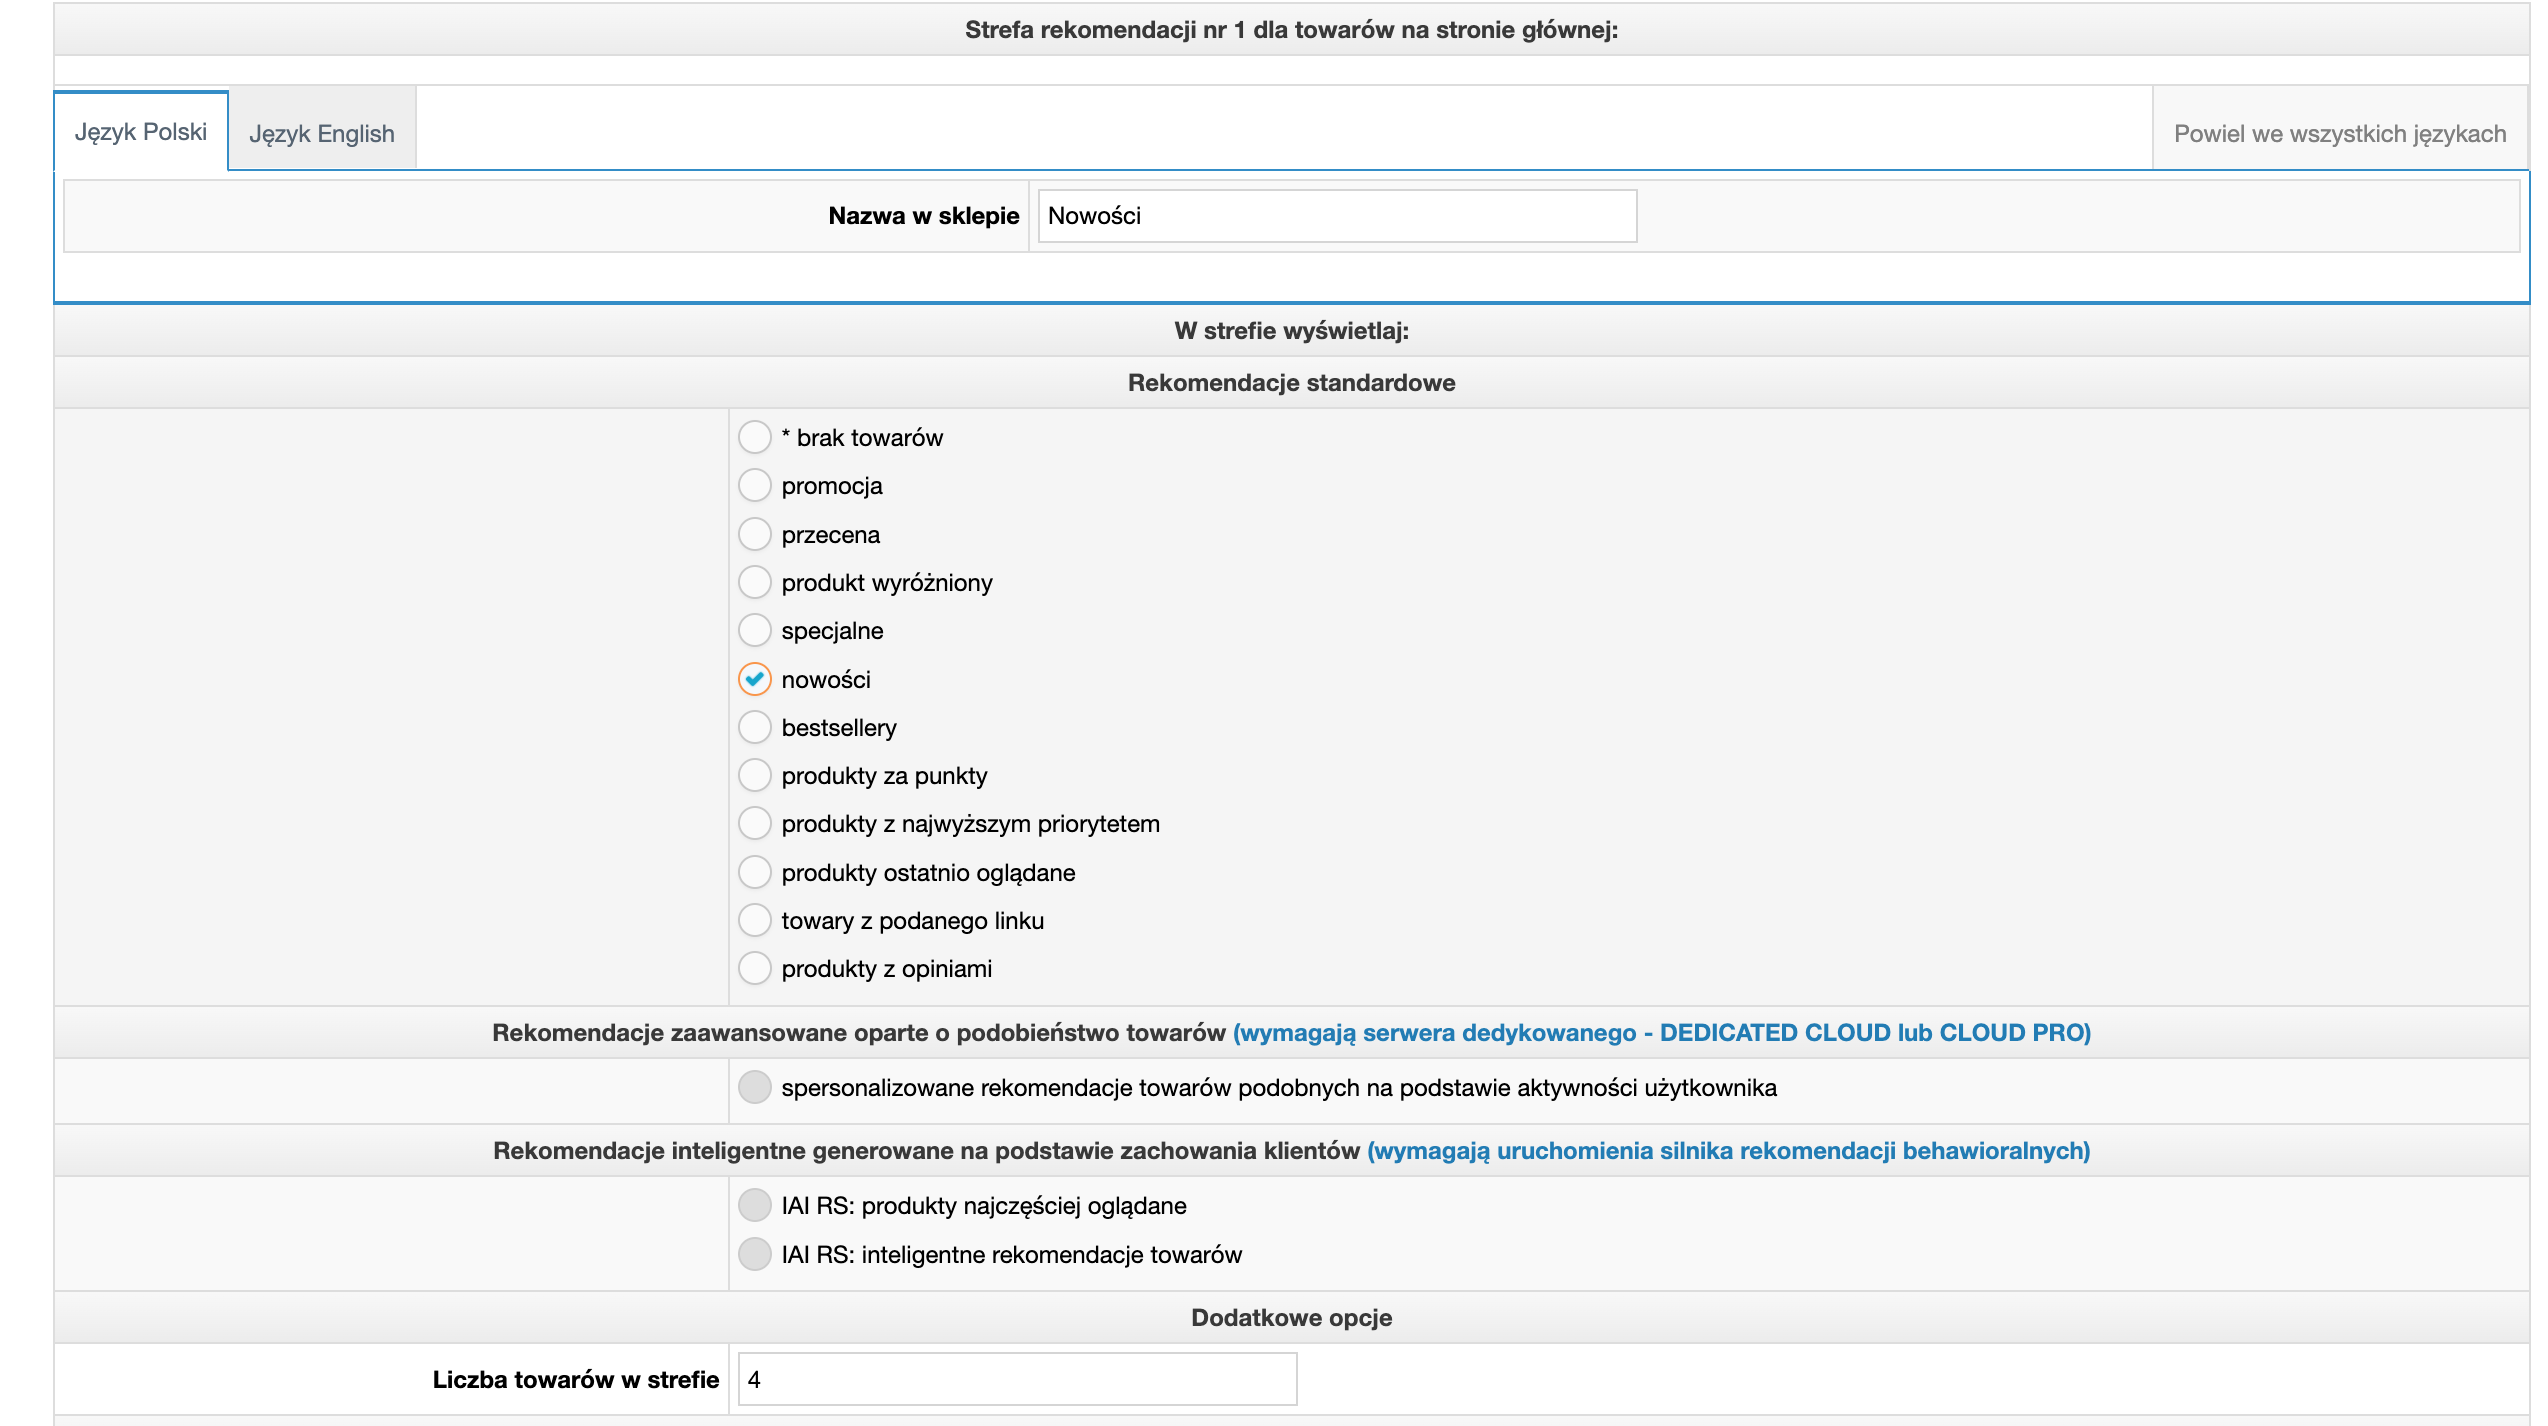The image size is (2548, 1426).
Task: Open the silnika rekomendacji behawioralnych link
Action: coord(1729,1151)
